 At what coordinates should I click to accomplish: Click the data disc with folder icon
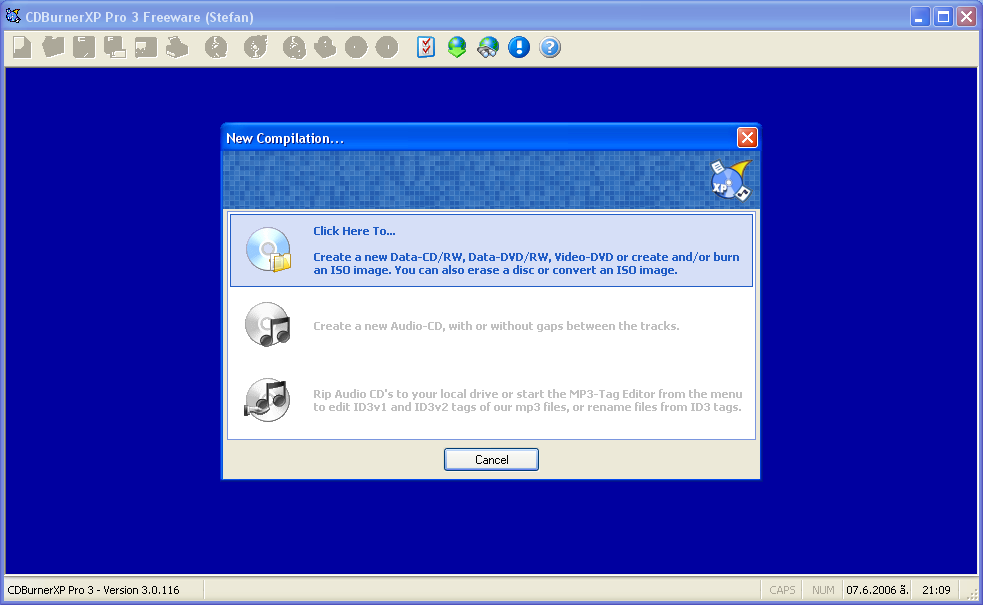tap(269, 250)
